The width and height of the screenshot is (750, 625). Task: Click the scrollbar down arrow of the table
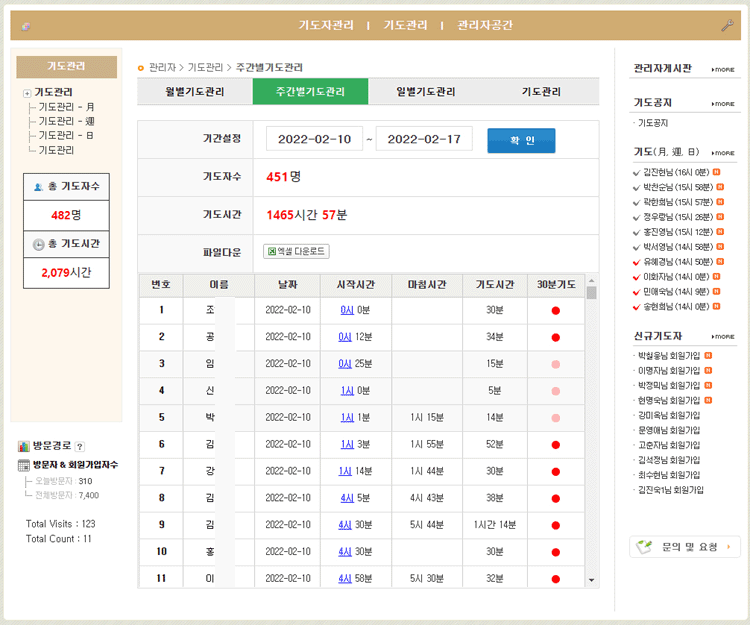(592, 580)
